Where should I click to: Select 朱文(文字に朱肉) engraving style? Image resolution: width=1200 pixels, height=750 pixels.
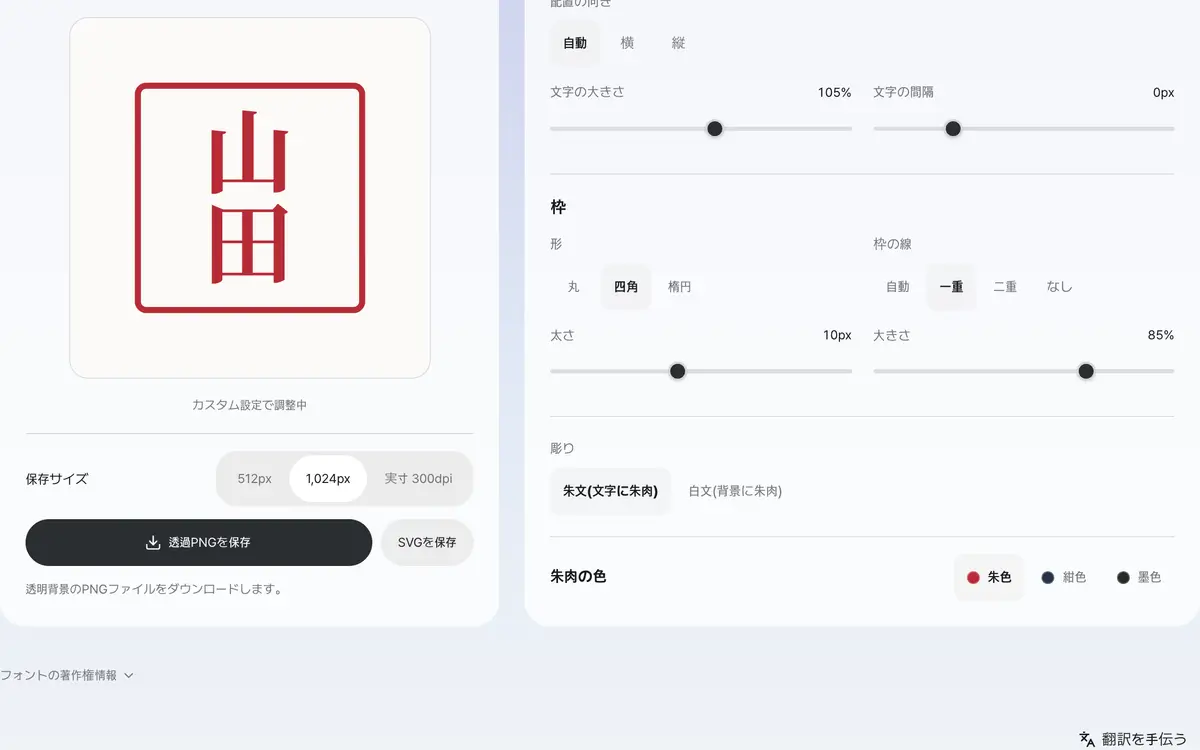[610, 491]
